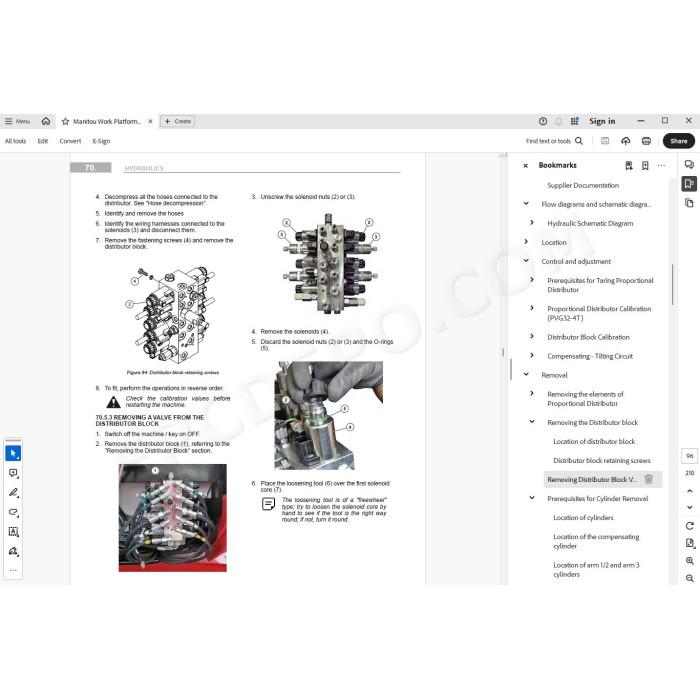700x700 pixels.
Task: Open the E-Sign menu
Action: click(x=101, y=141)
